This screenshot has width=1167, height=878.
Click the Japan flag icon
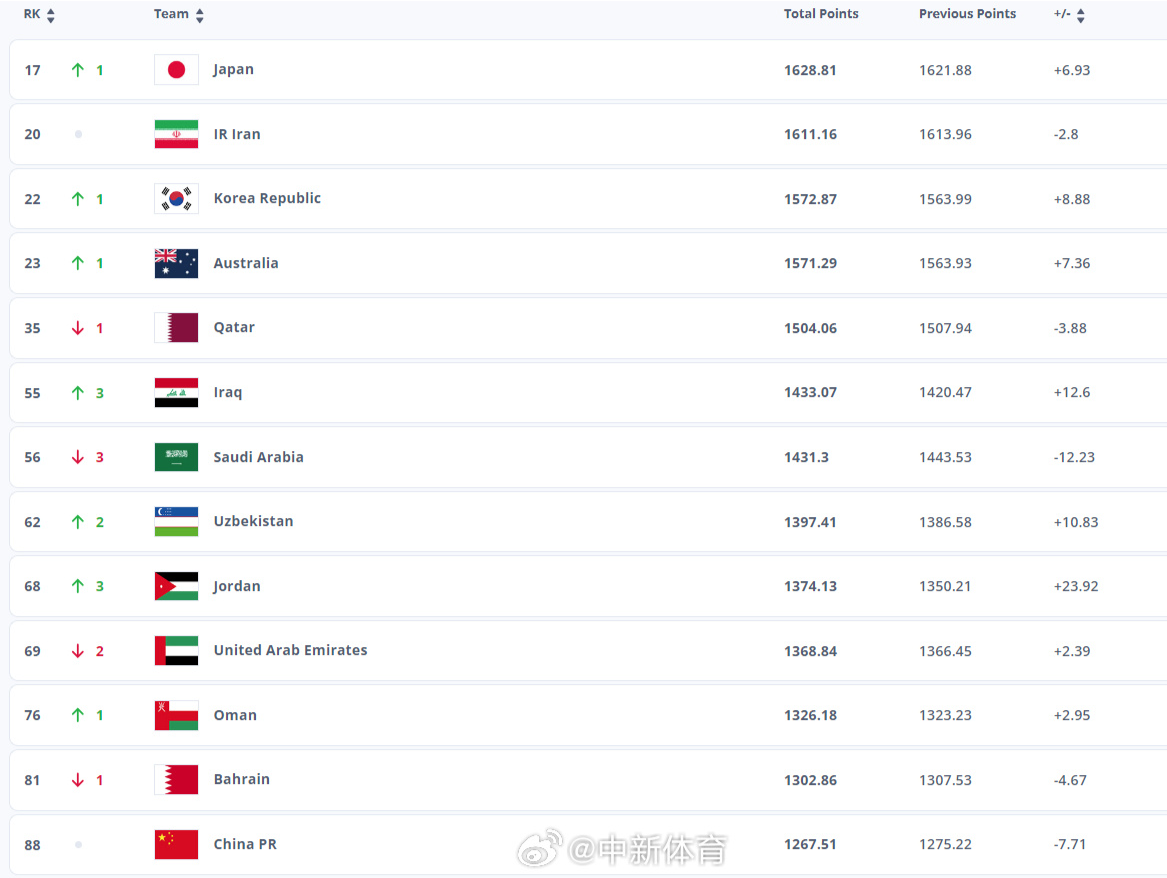(176, 70)
